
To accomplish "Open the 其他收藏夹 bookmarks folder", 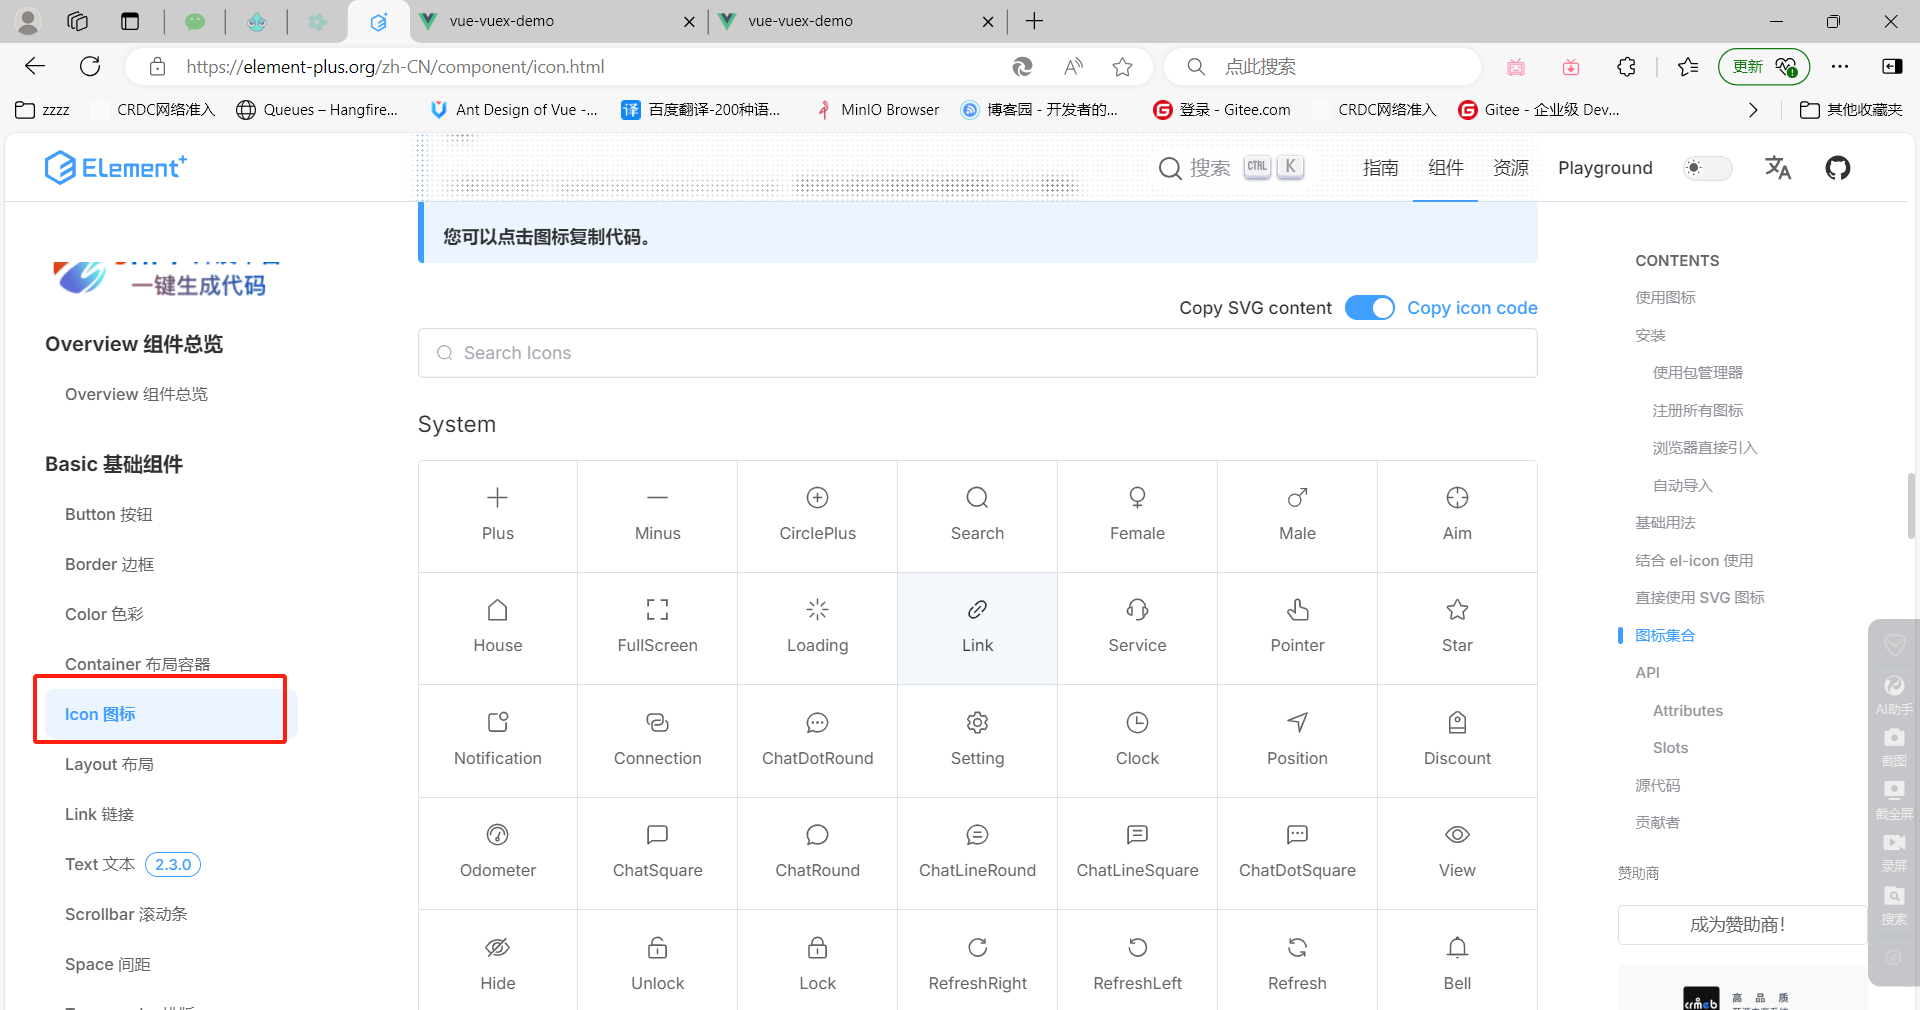I will [x=1851, y=110].
